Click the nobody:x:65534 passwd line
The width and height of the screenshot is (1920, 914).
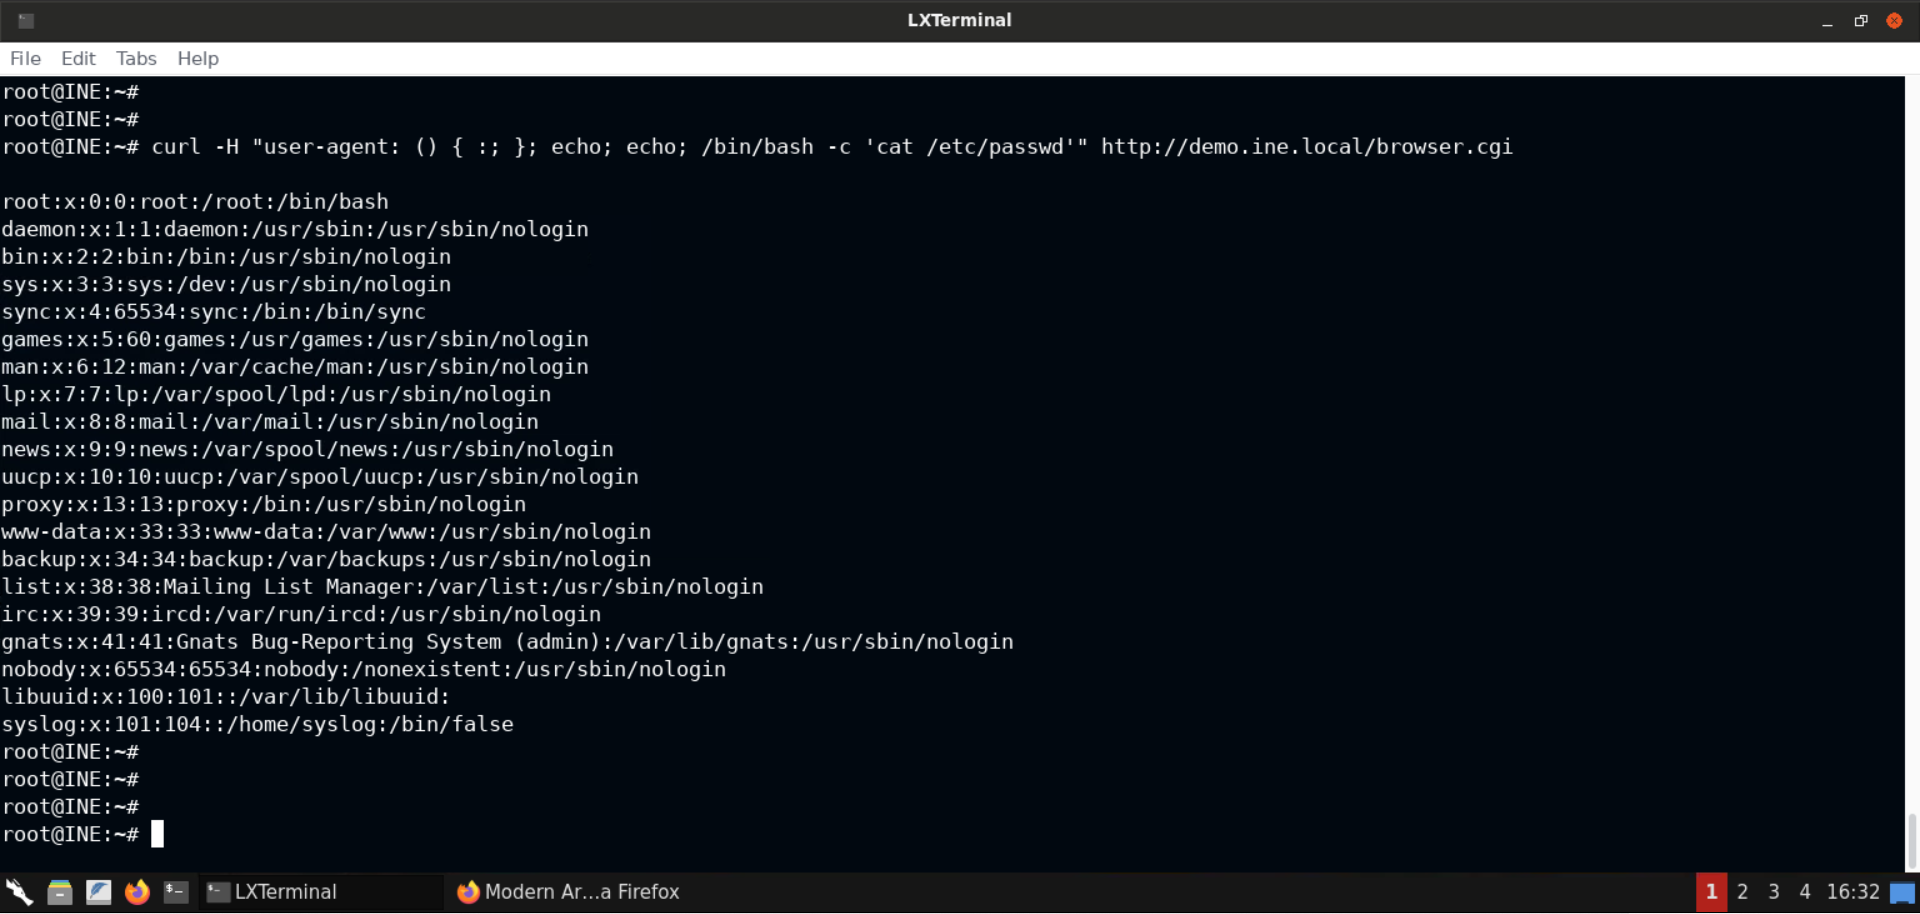tap(364, 669)
